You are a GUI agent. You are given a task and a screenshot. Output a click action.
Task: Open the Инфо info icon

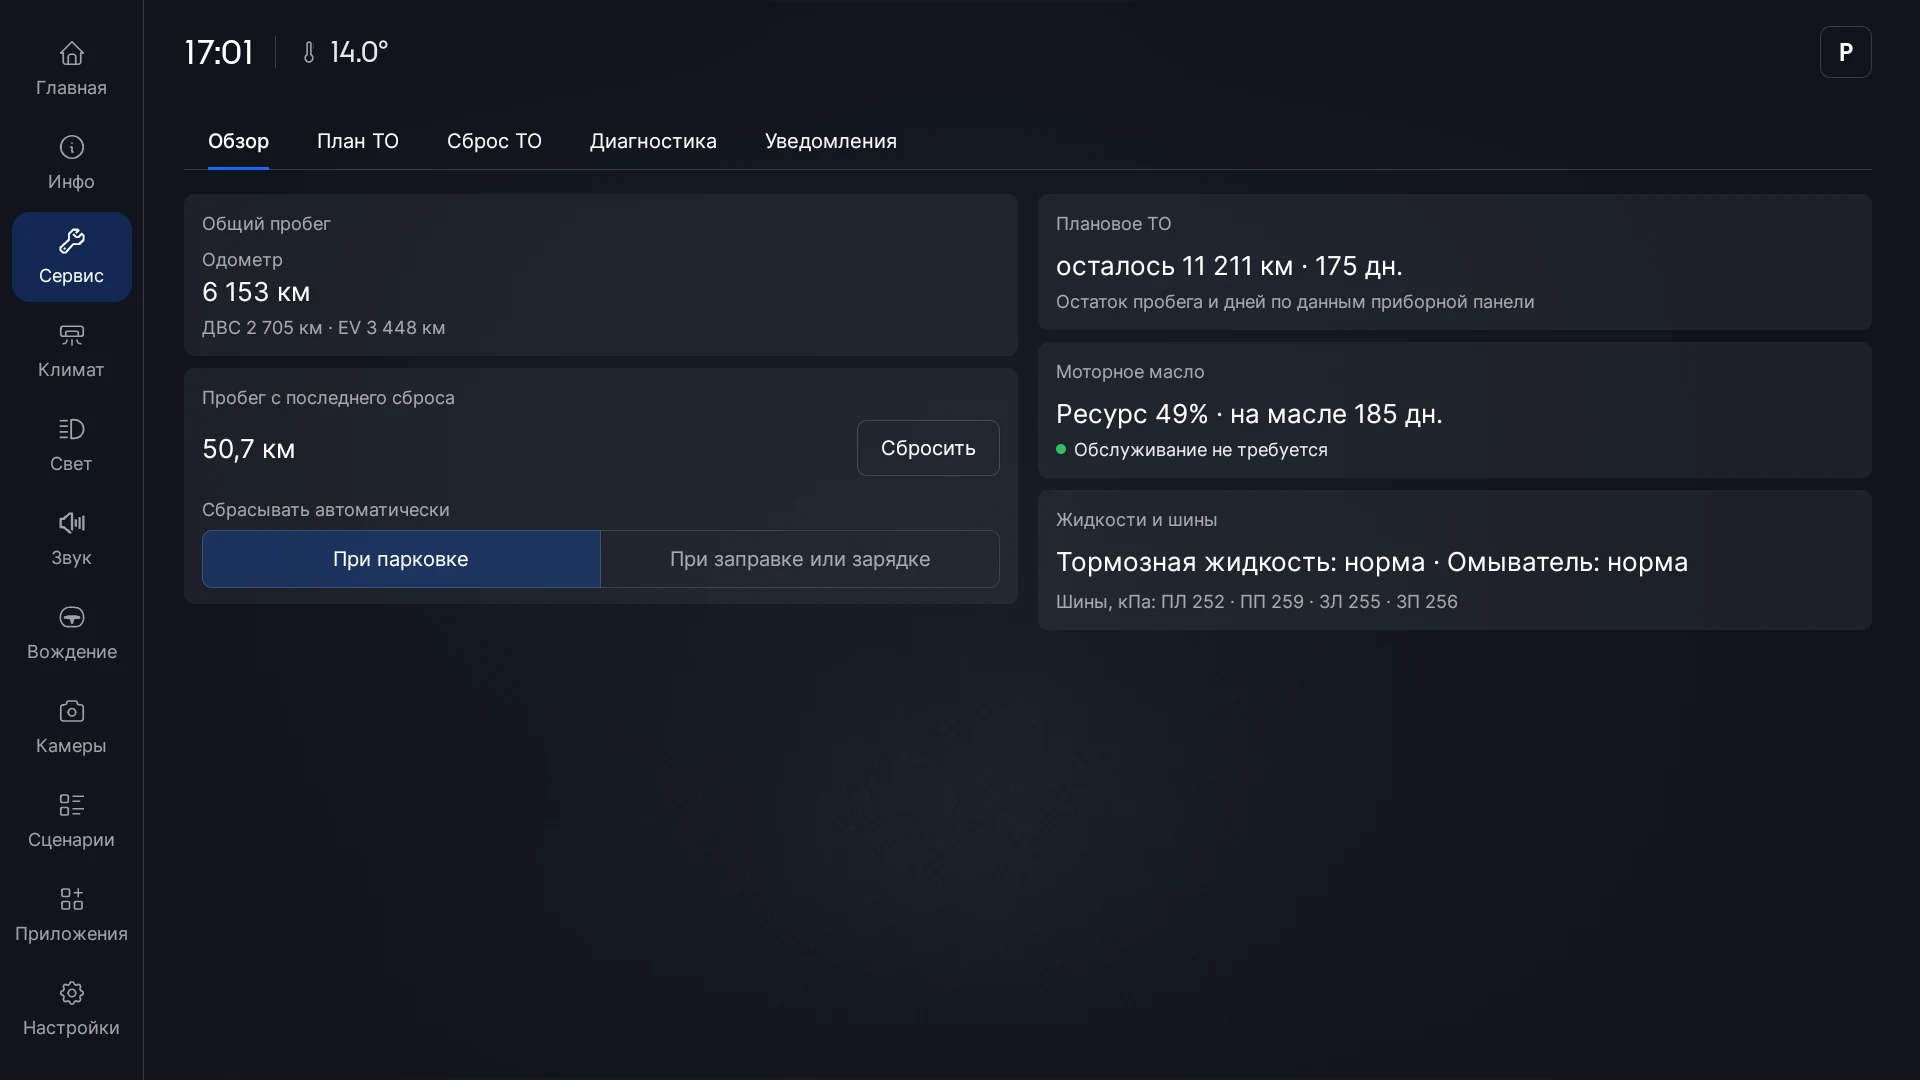coord(71,147)
